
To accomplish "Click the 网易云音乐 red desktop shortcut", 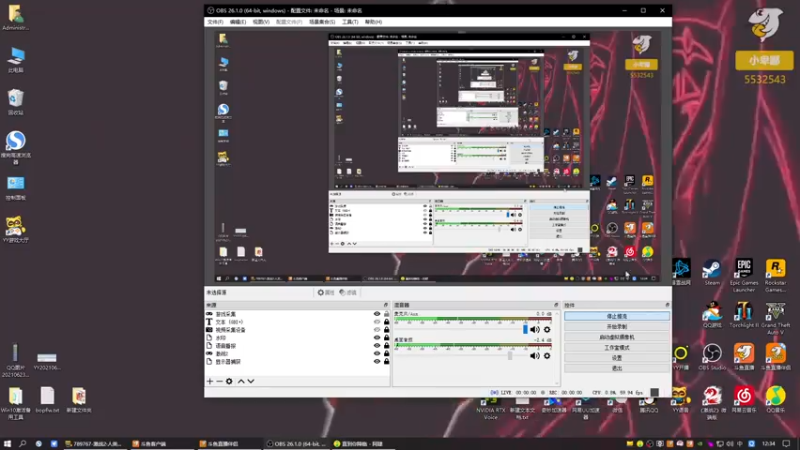I will tap(744, 399).
